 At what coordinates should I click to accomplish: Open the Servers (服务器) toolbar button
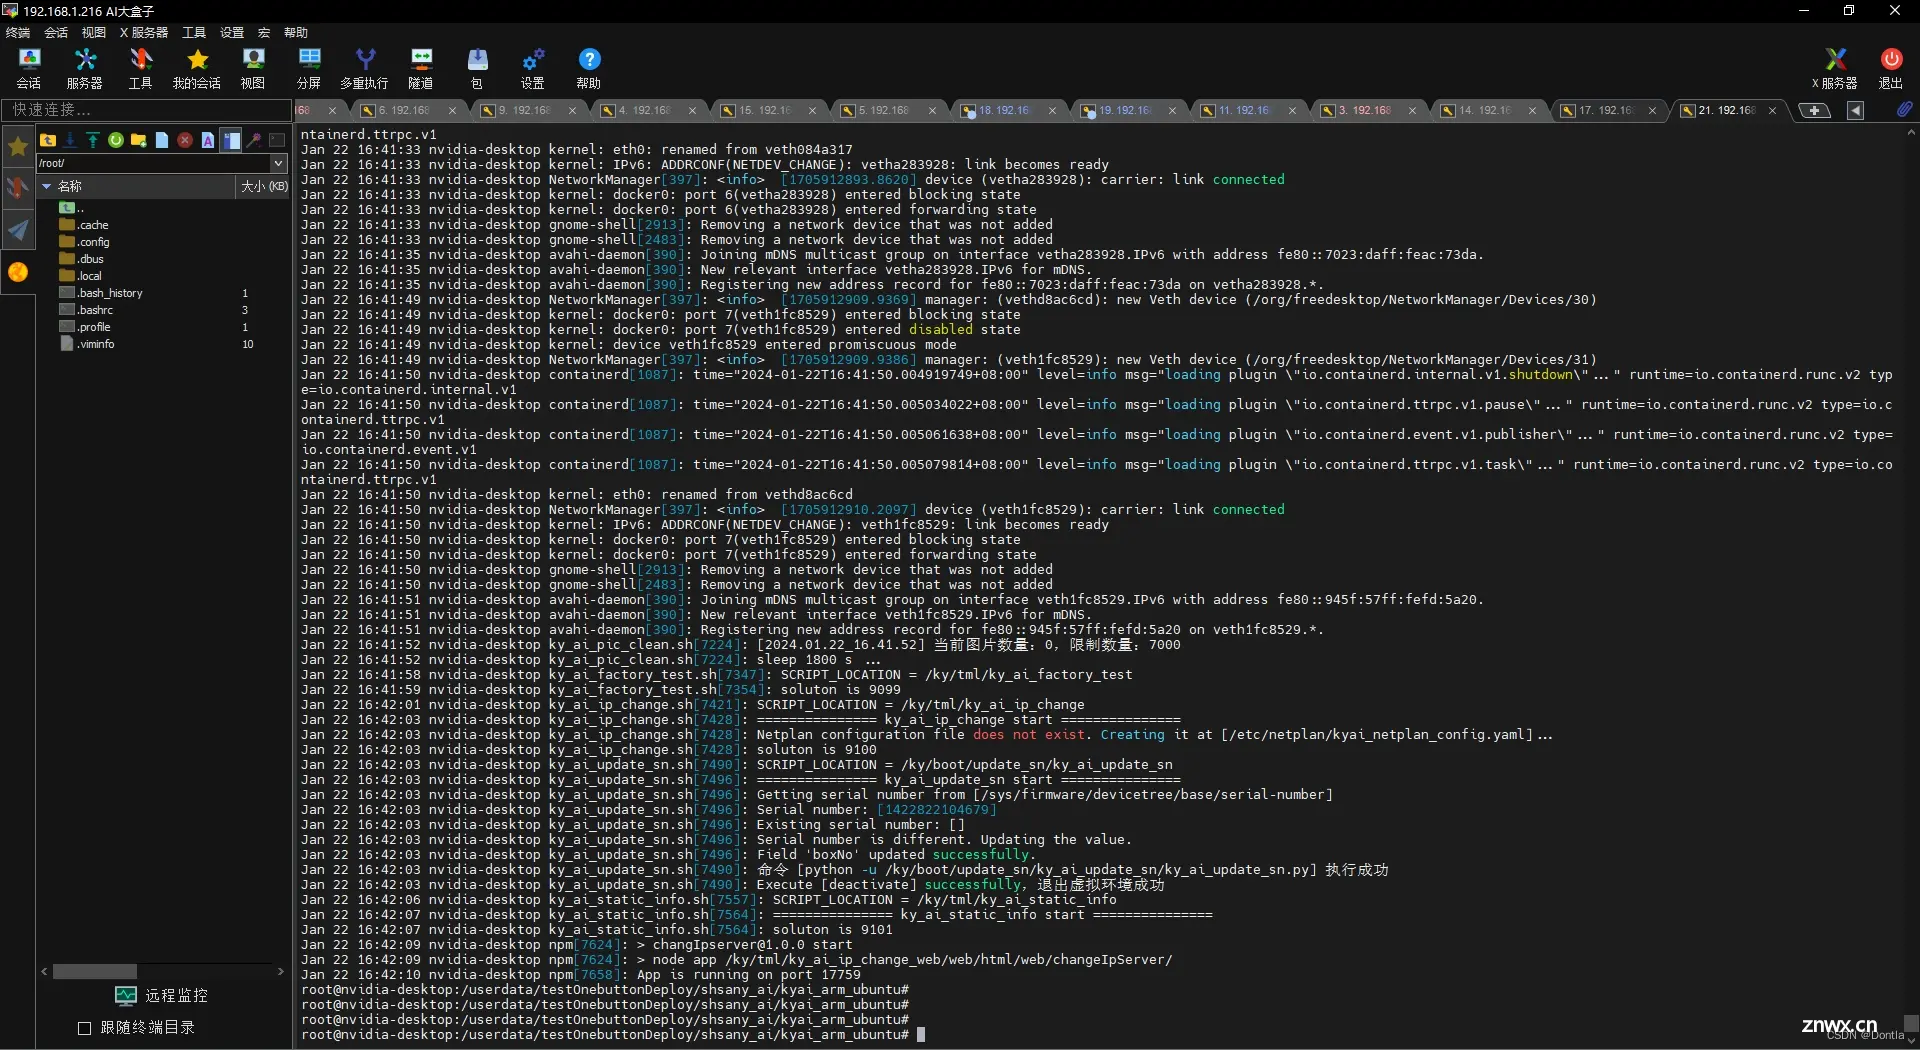85,68
